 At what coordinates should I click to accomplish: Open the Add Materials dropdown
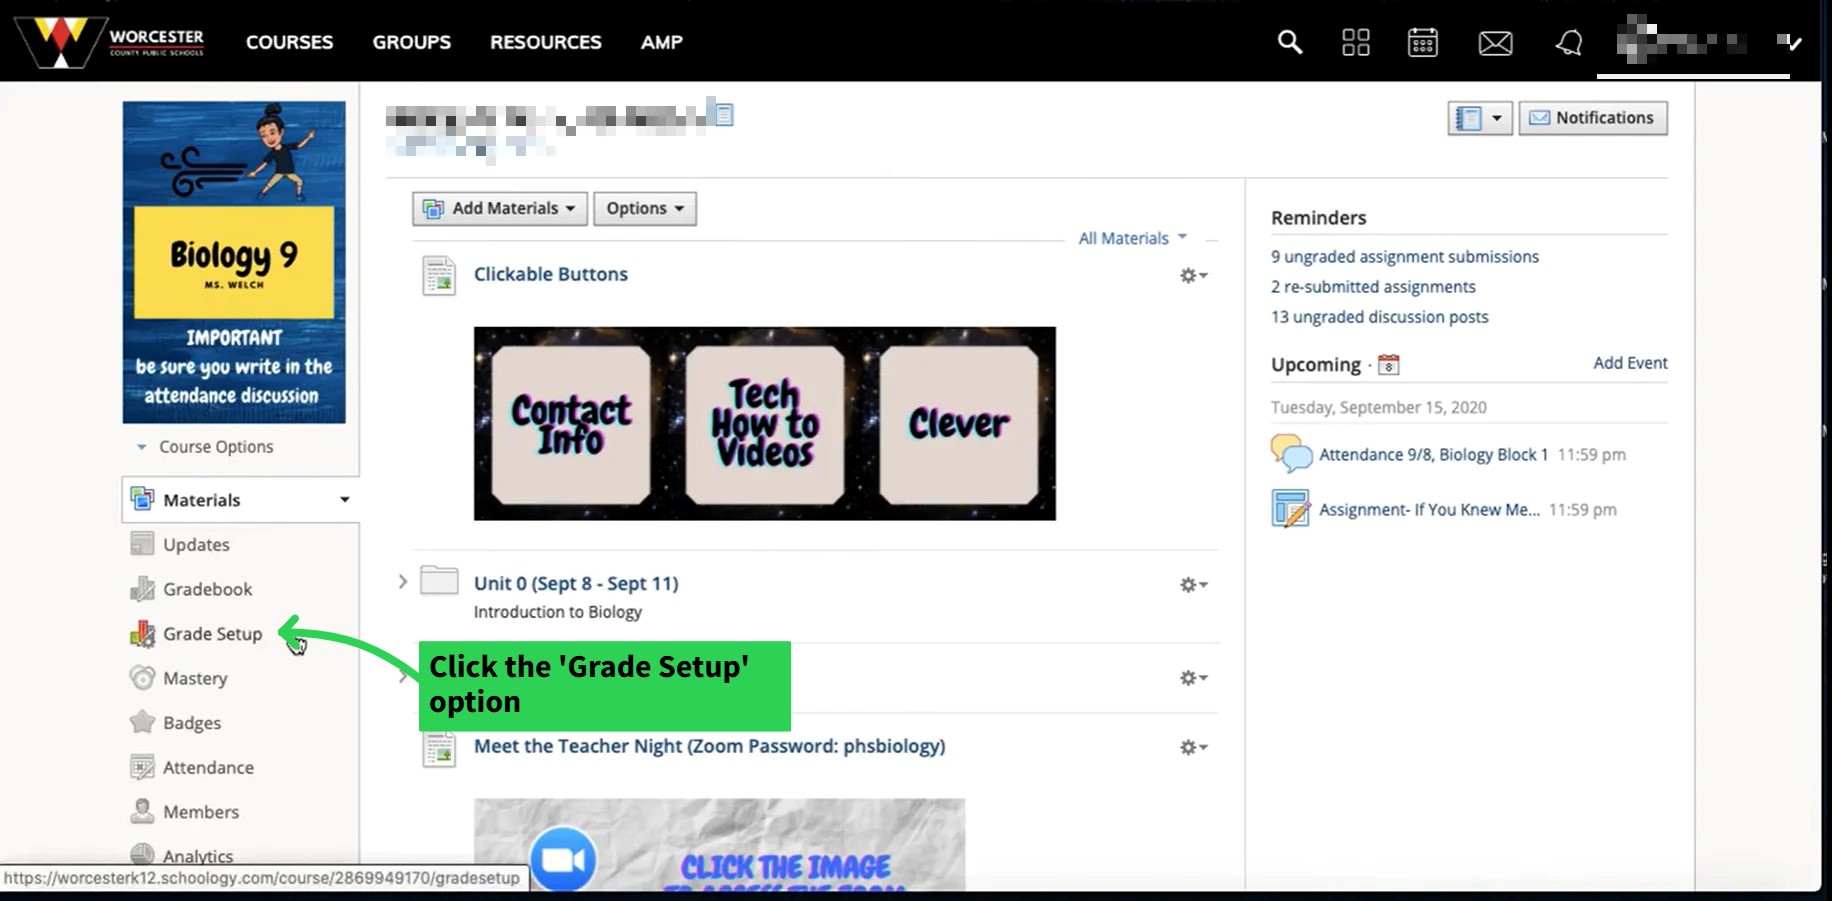click(500, 208)
